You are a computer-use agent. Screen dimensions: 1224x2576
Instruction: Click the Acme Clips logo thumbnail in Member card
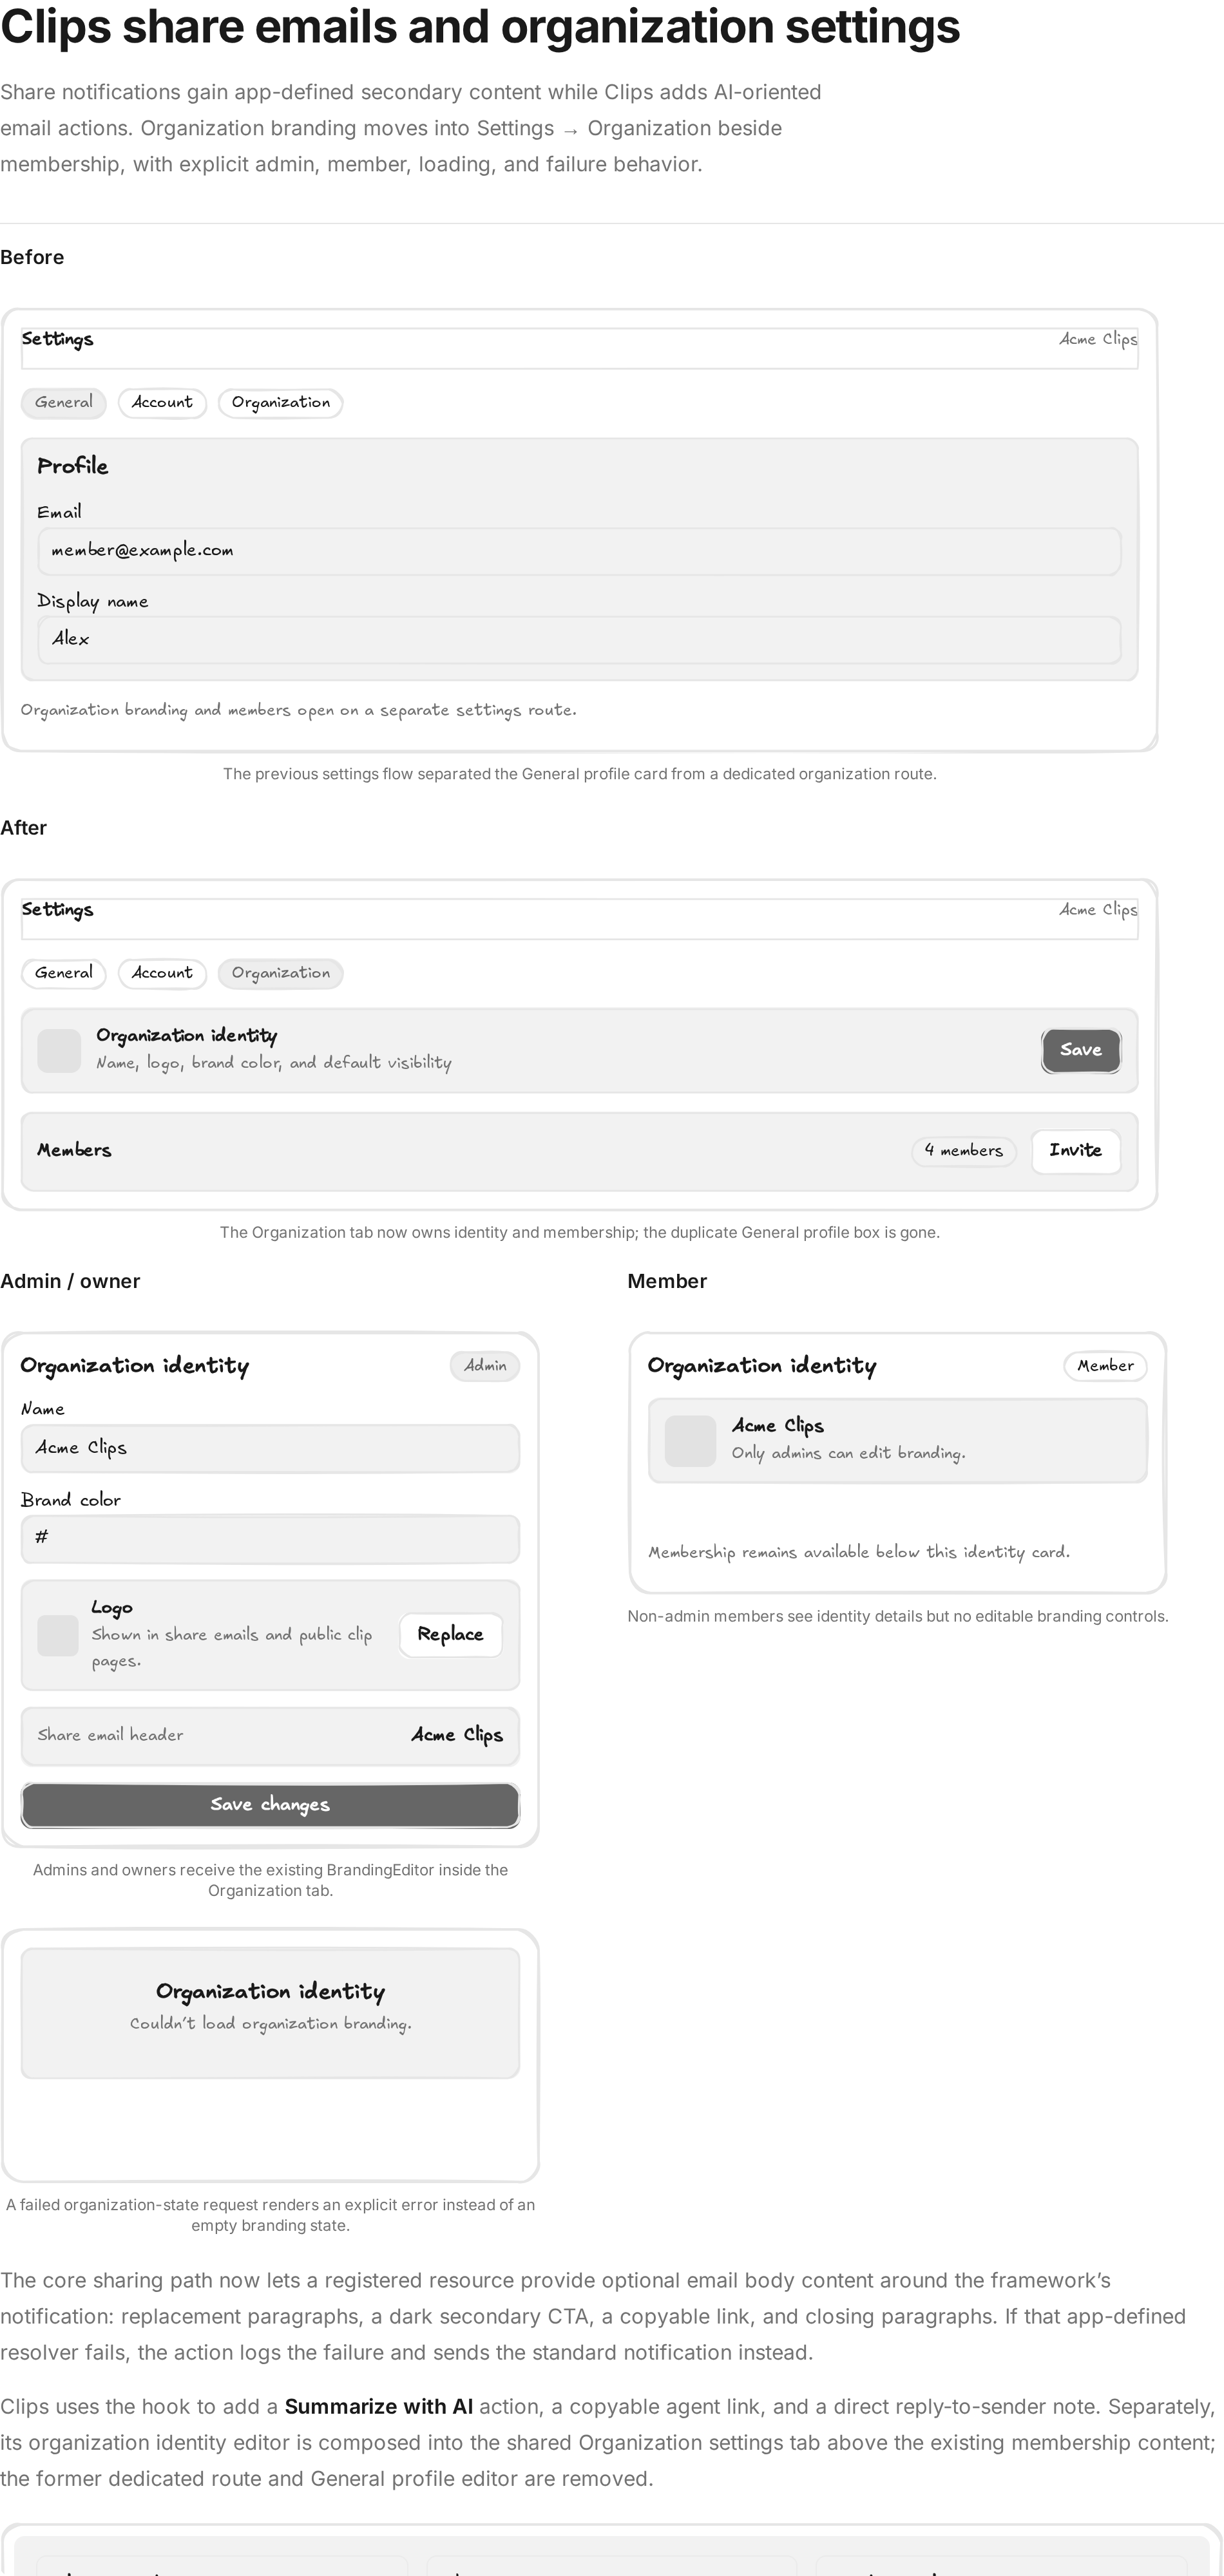pos(690,1441)
